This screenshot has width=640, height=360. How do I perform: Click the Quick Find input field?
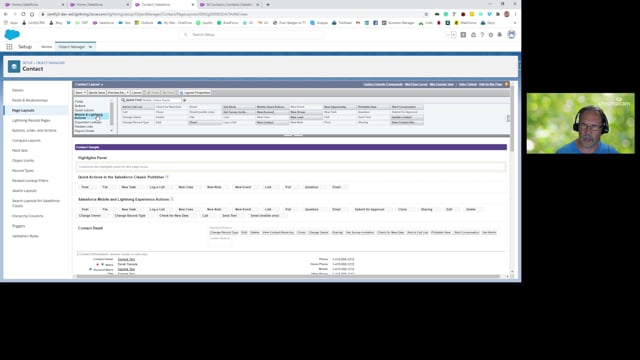(161, 100)
